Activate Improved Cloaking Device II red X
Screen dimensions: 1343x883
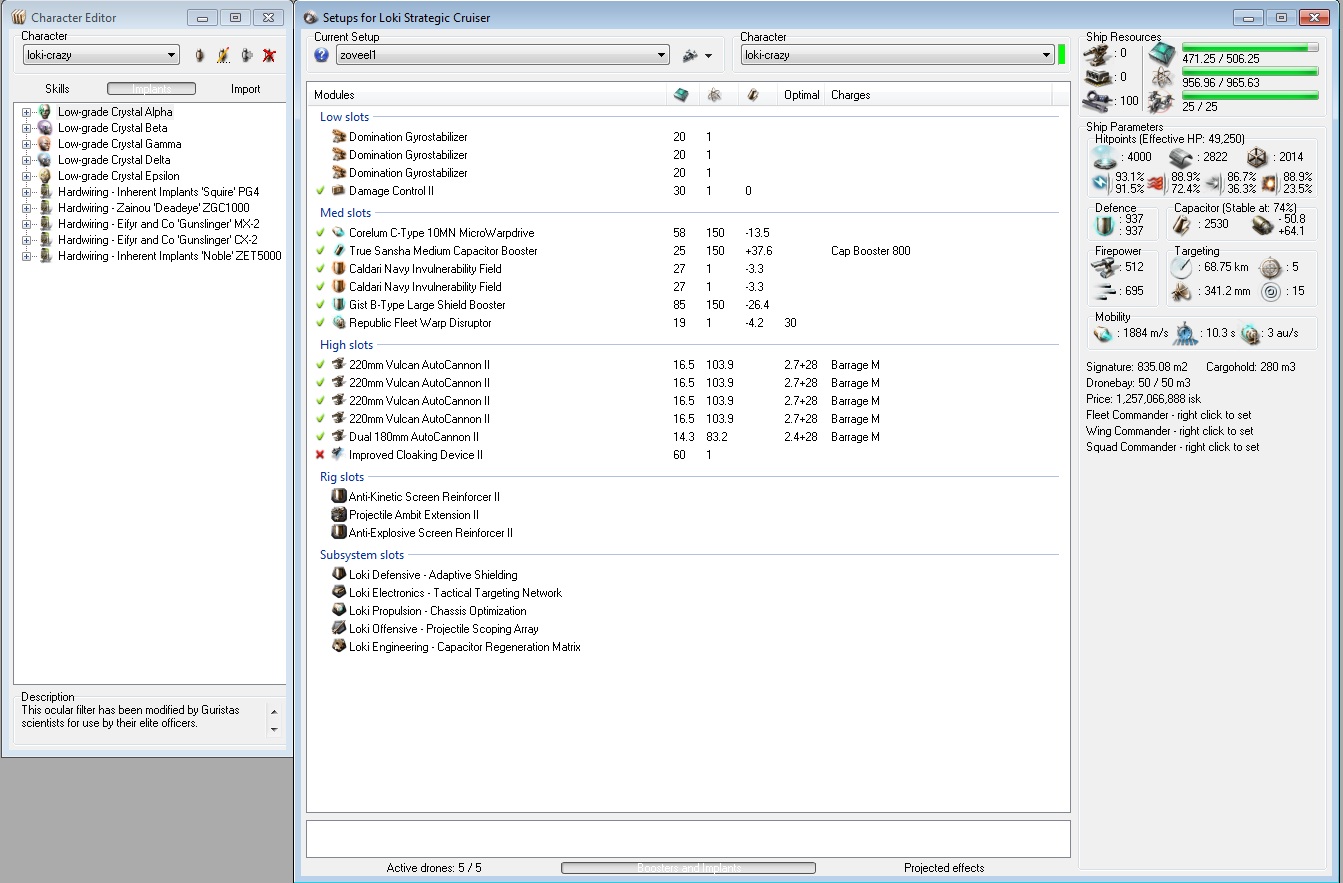click(x=320, y=455)
